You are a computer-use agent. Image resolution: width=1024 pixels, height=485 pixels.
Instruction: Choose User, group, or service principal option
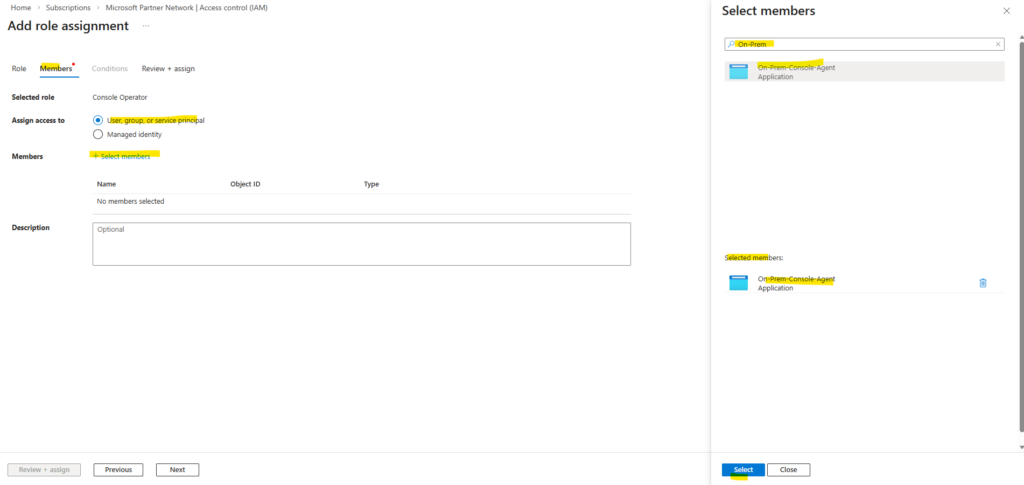[x=98, y=120]
